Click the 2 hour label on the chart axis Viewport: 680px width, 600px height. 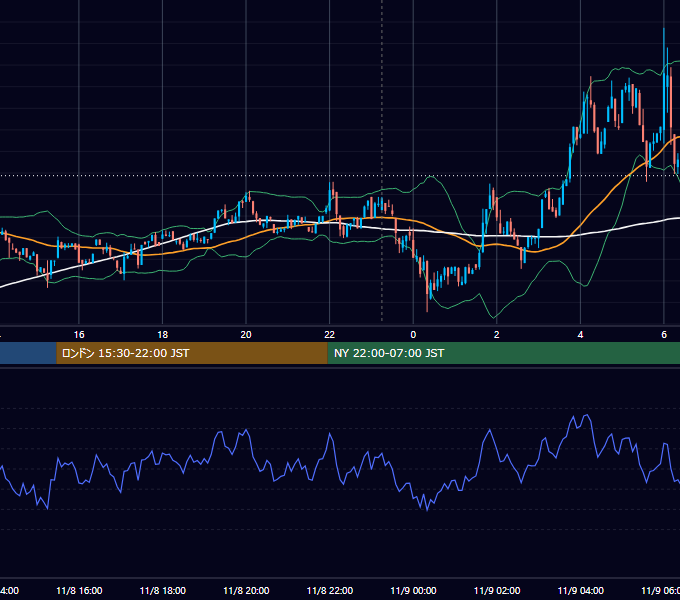497,335
